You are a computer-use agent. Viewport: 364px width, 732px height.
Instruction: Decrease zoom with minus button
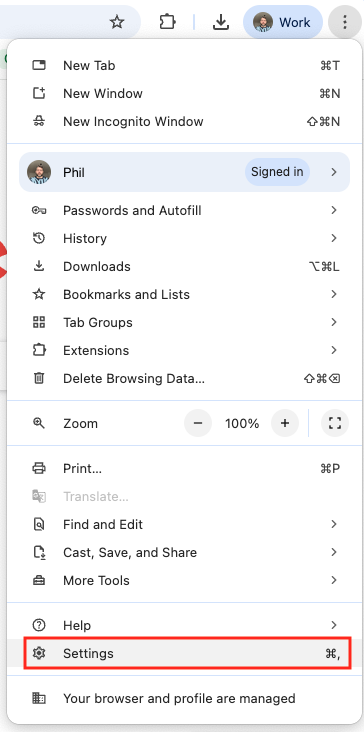pos(198,423)
